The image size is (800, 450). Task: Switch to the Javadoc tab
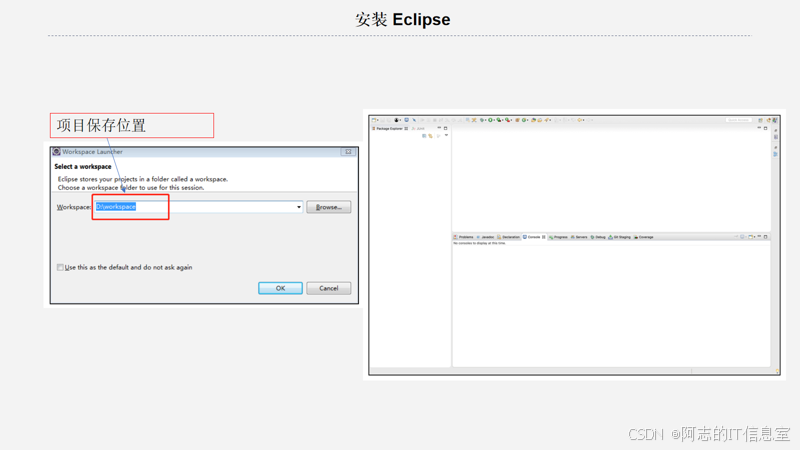(486, 237)
